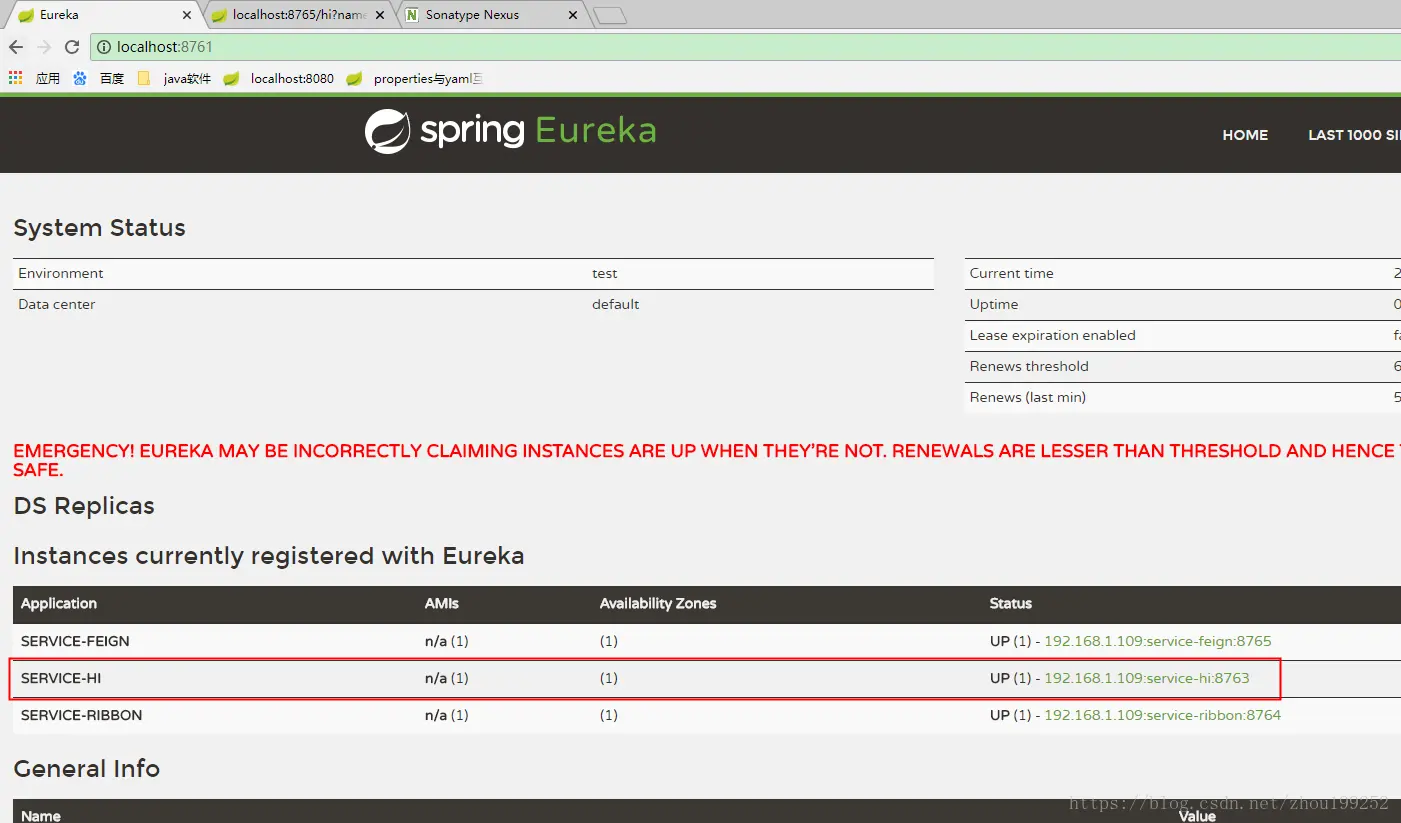Open a new browser tab

coord(610,15)
